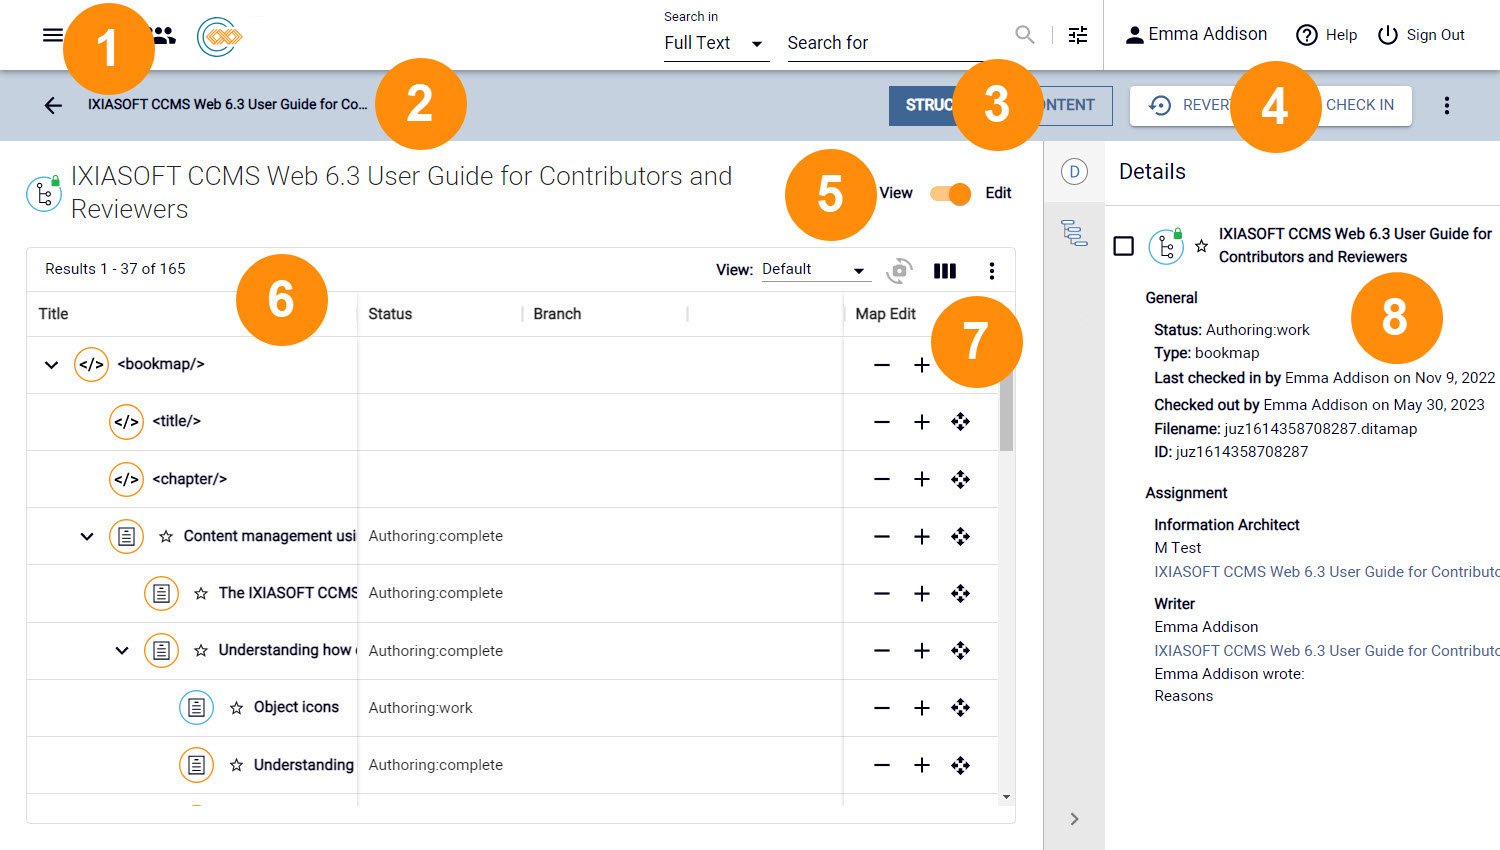Open the dependencies tree panel icon
The width and height of the screenshot is (1500, 850).
[1074, 233]
